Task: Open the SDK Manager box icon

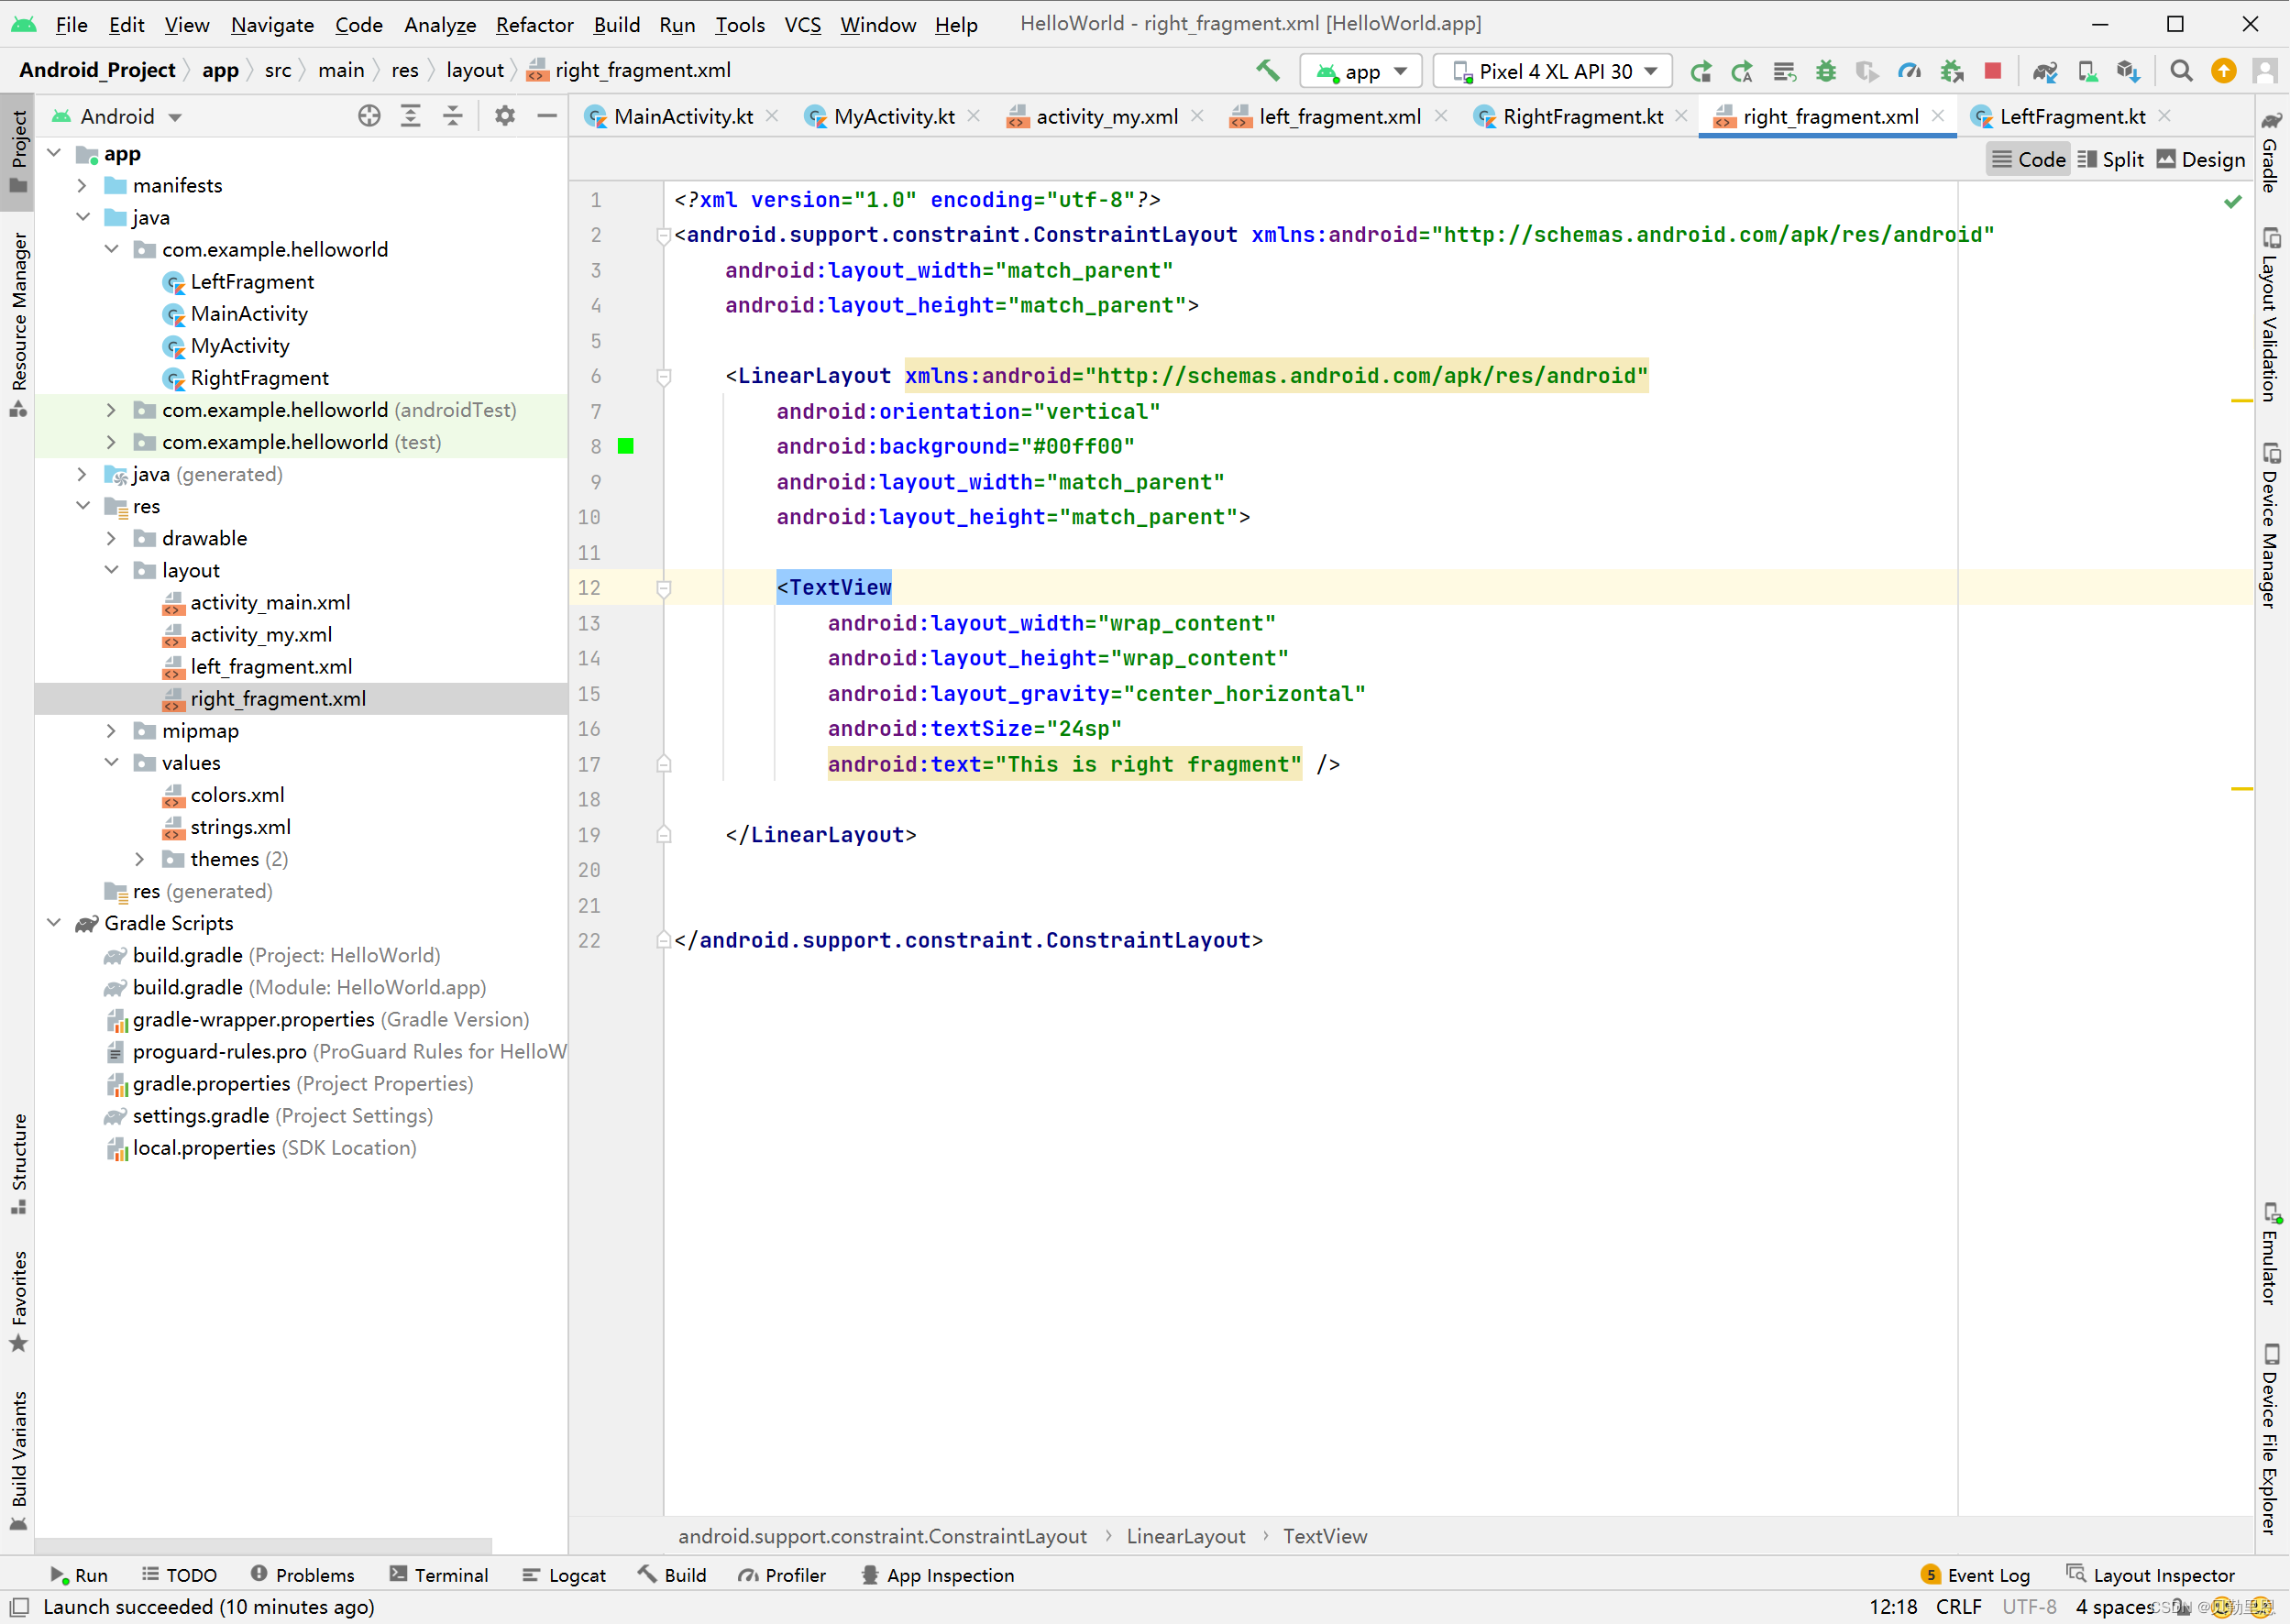Action: click(x=2128, y=71)
